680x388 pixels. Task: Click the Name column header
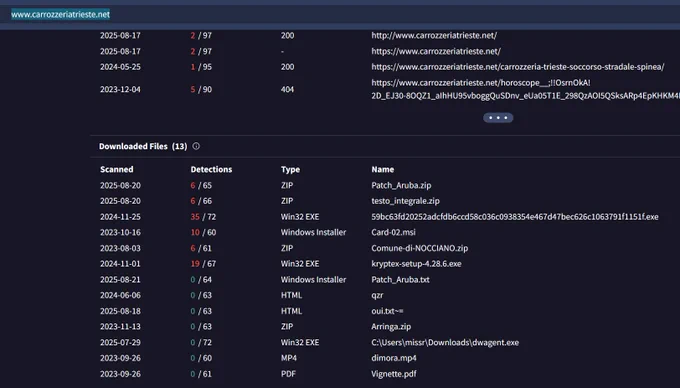pyautogui.click(x=382, y=170)
